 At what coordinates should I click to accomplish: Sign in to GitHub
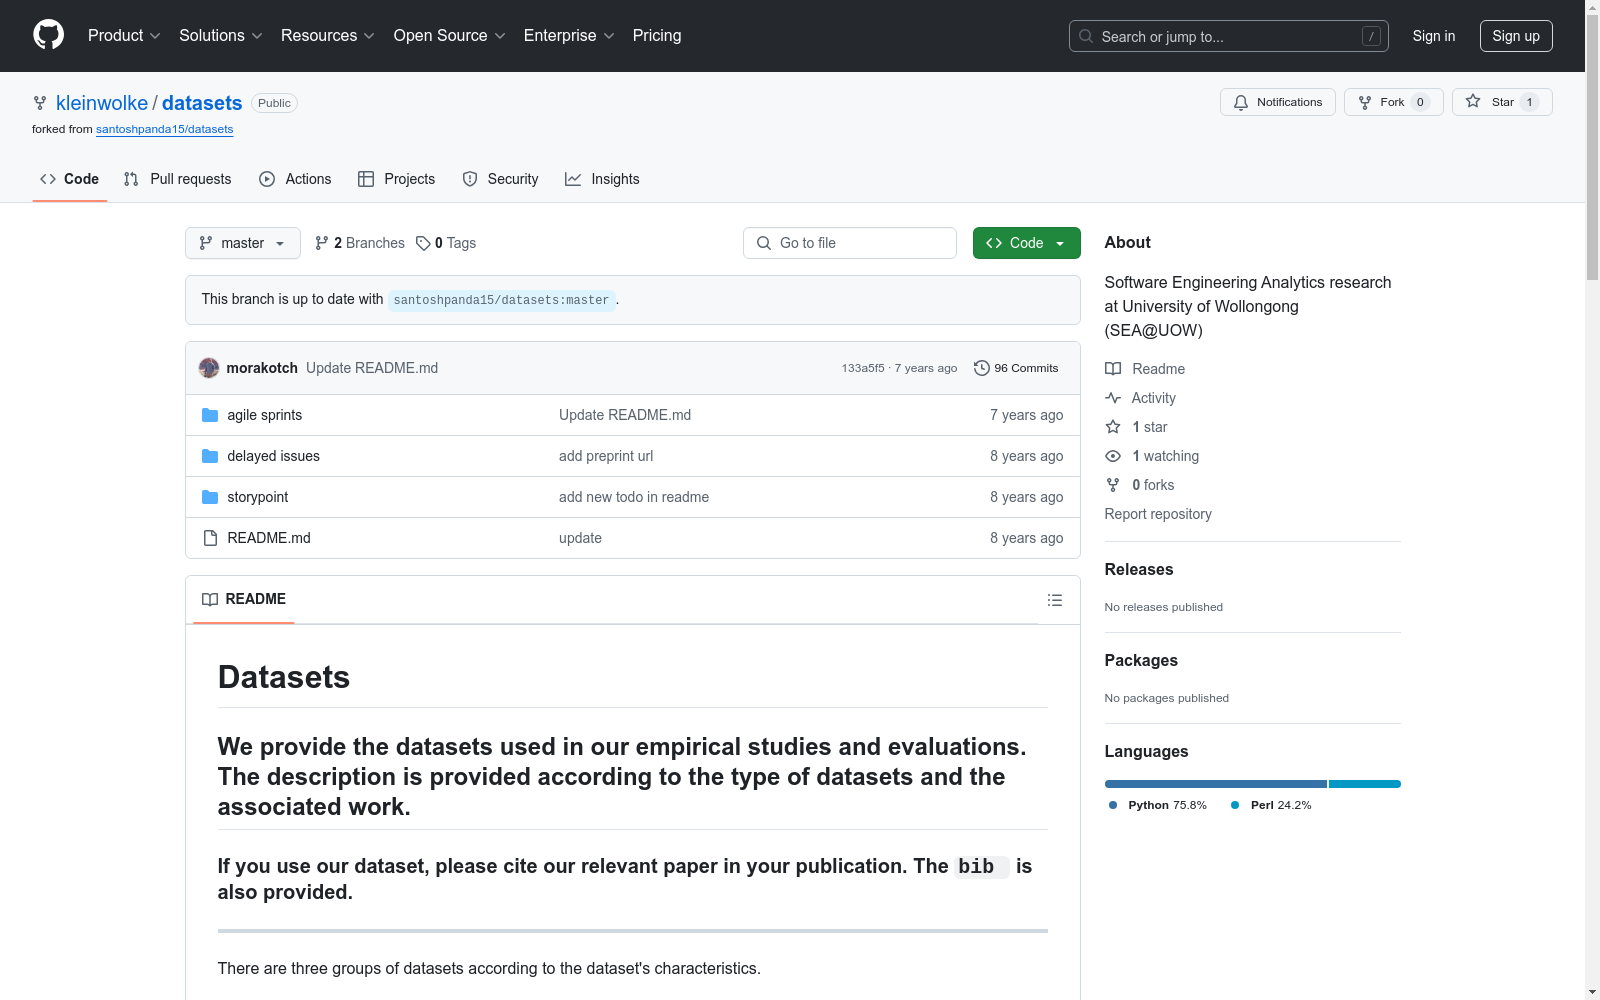click(x=1434, y=36)
